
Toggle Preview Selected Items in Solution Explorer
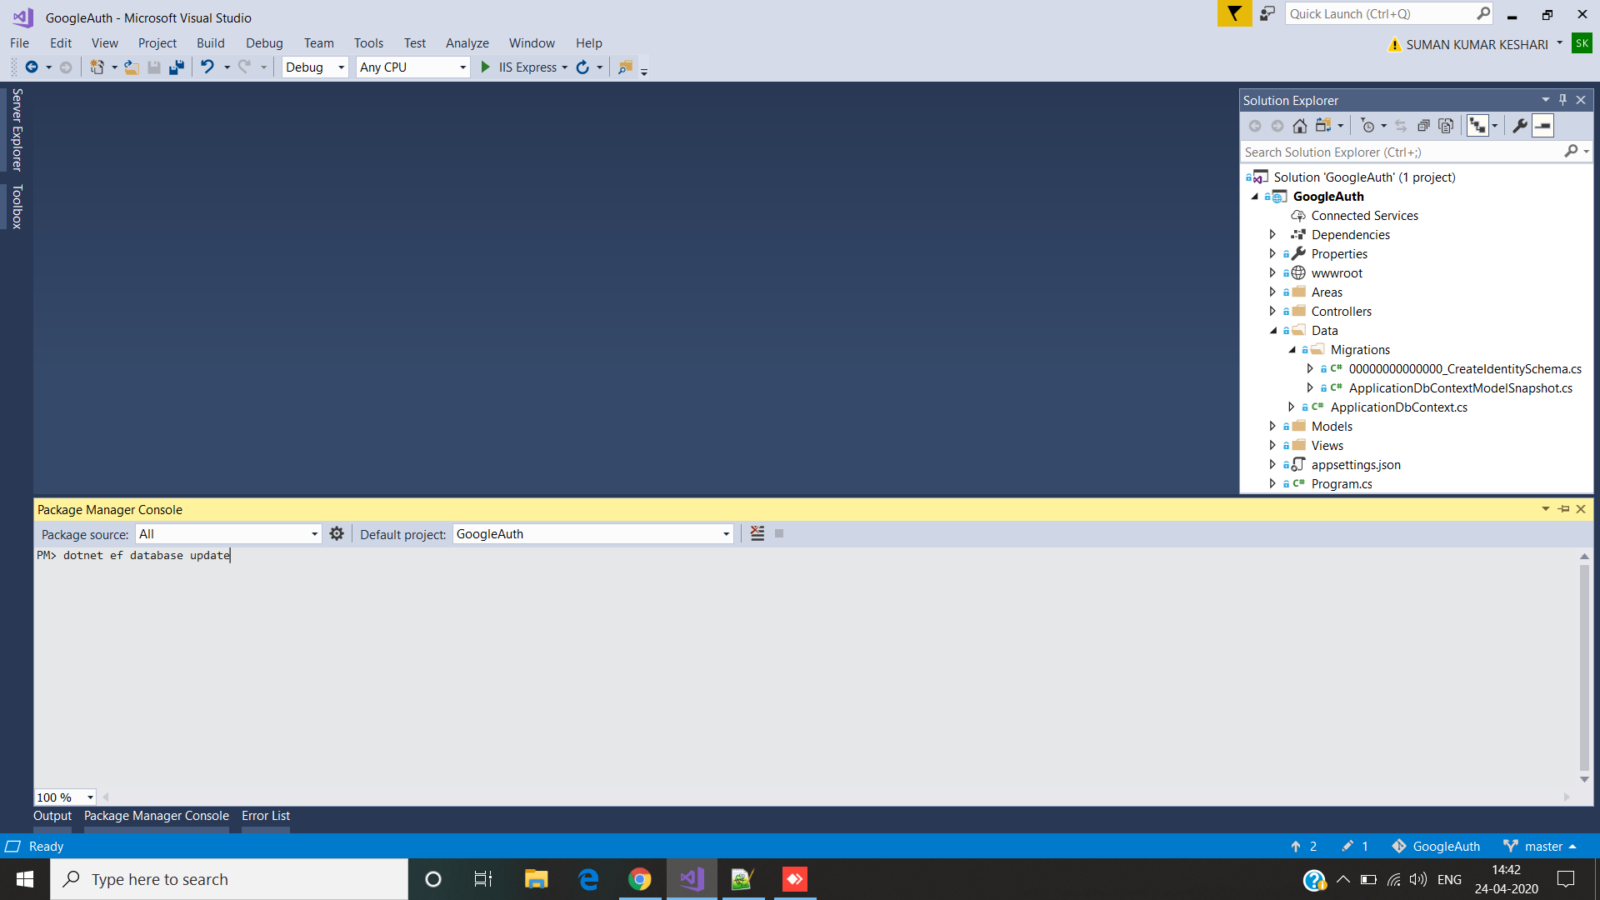[x=1543, y=126]
